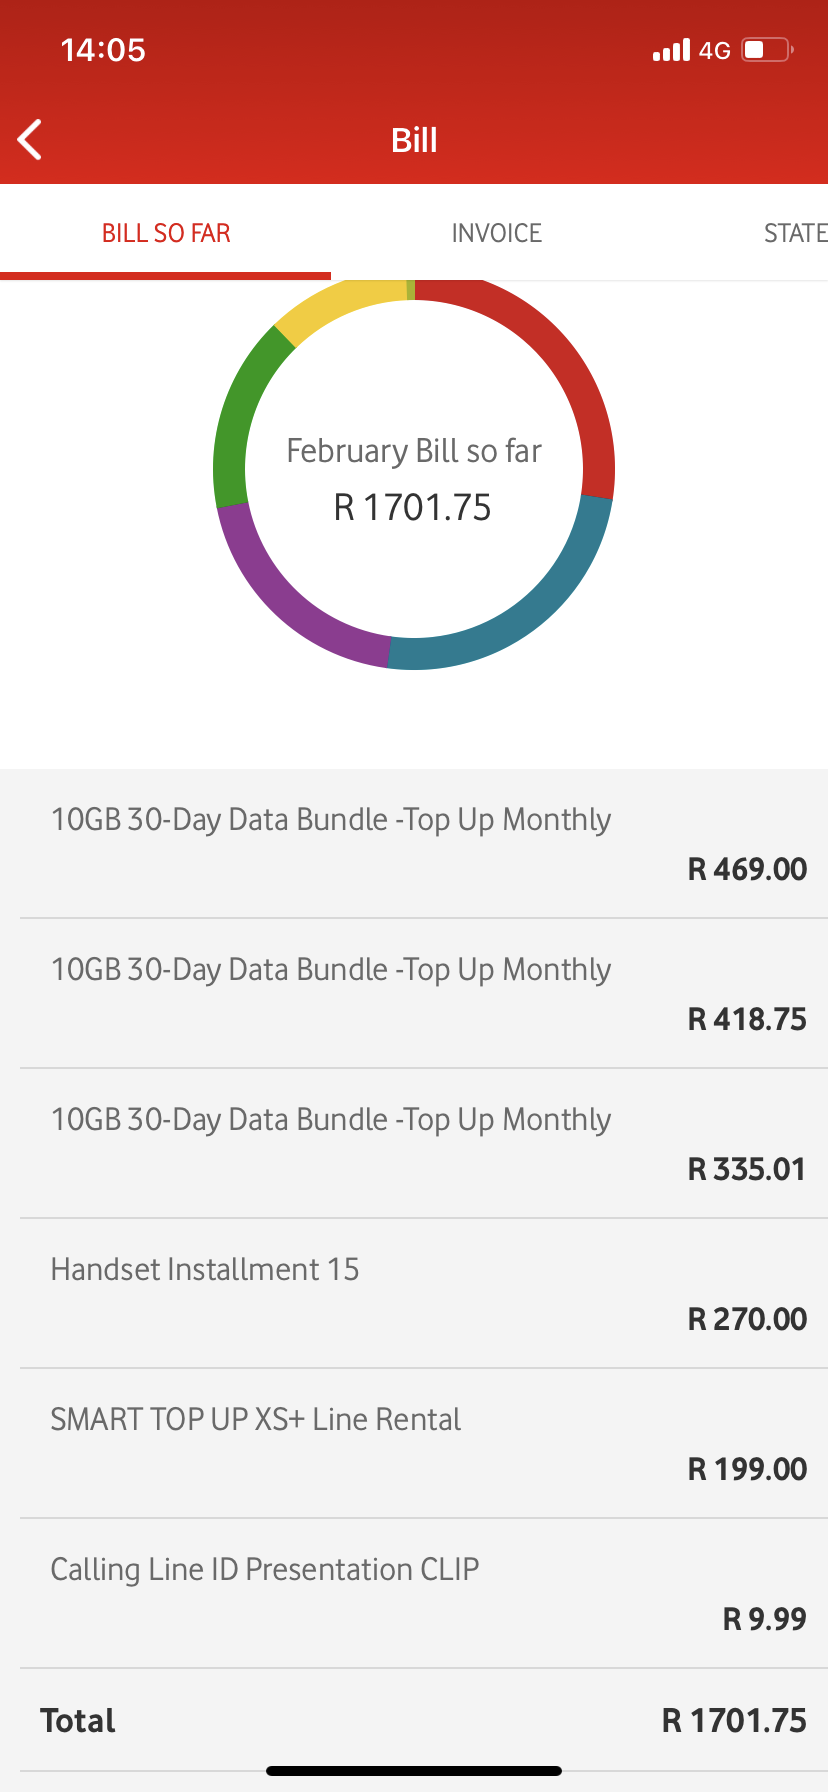Tap the Total R 1701.75 row
This screenshot has width=828, height=1792.
(414, 1720)
